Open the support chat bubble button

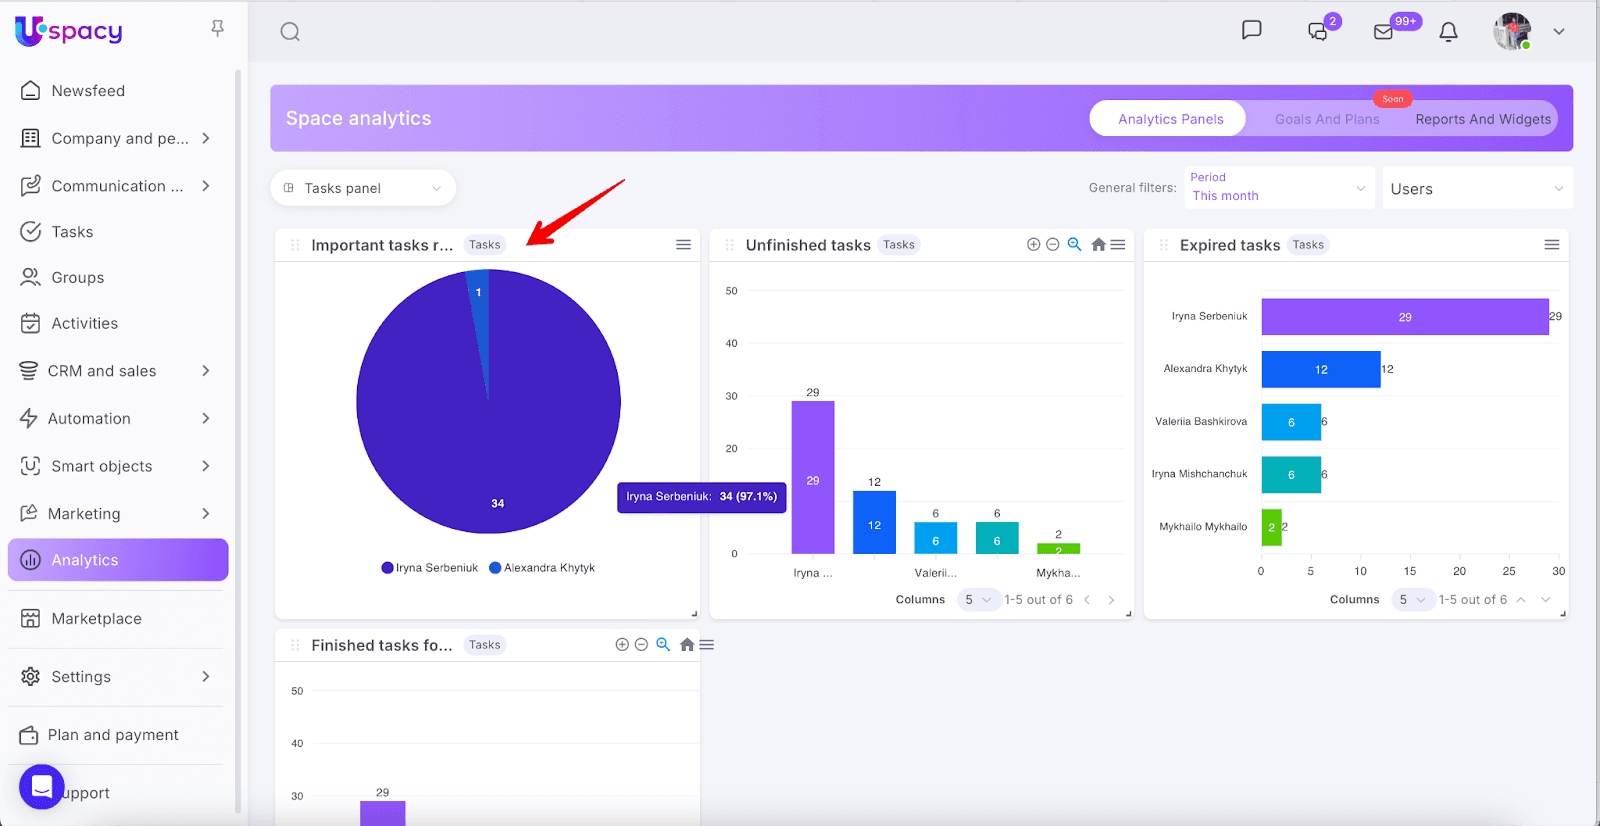(x=42, y=787)
